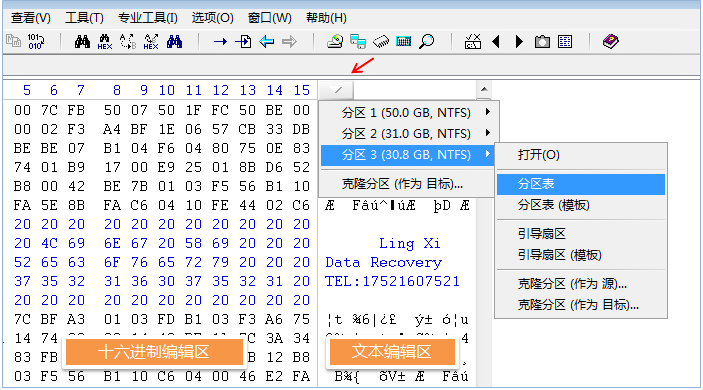Viewport: 703px width, 390px height.
Task: Choose 克隆分区 (作为 目标) in partition list
Action: [408, 183]
